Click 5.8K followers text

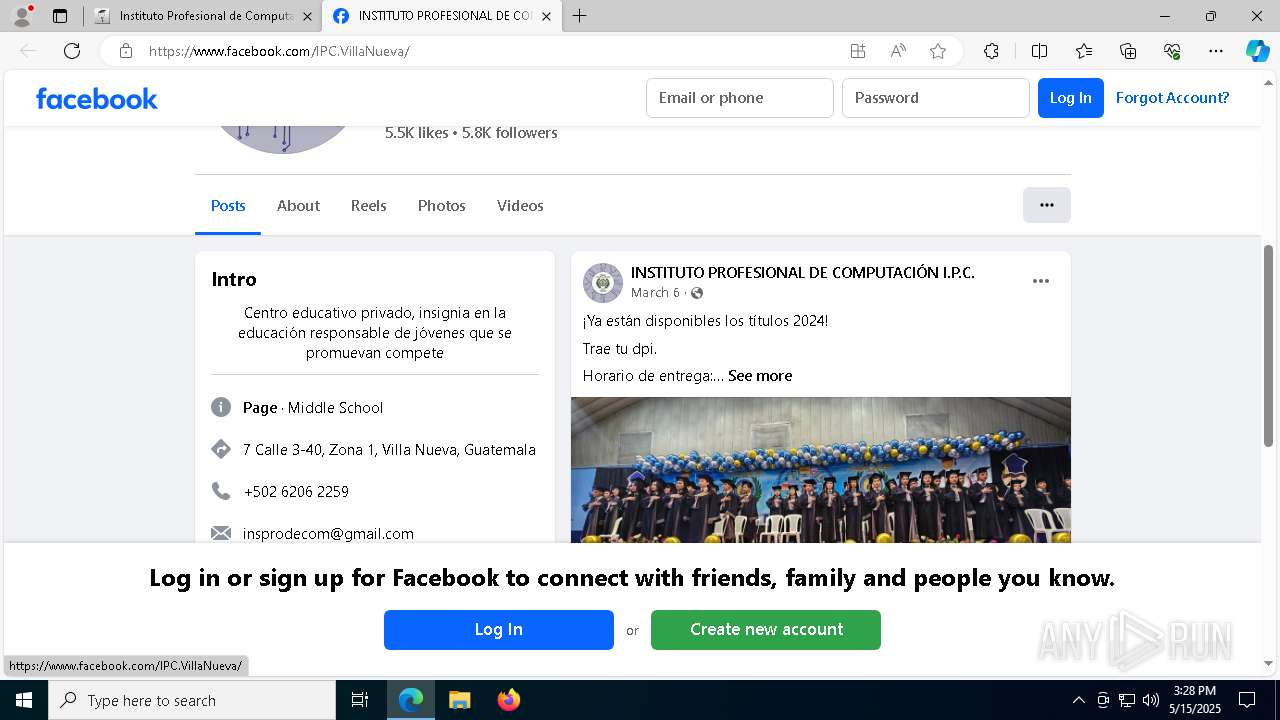(x=510, y=133)
